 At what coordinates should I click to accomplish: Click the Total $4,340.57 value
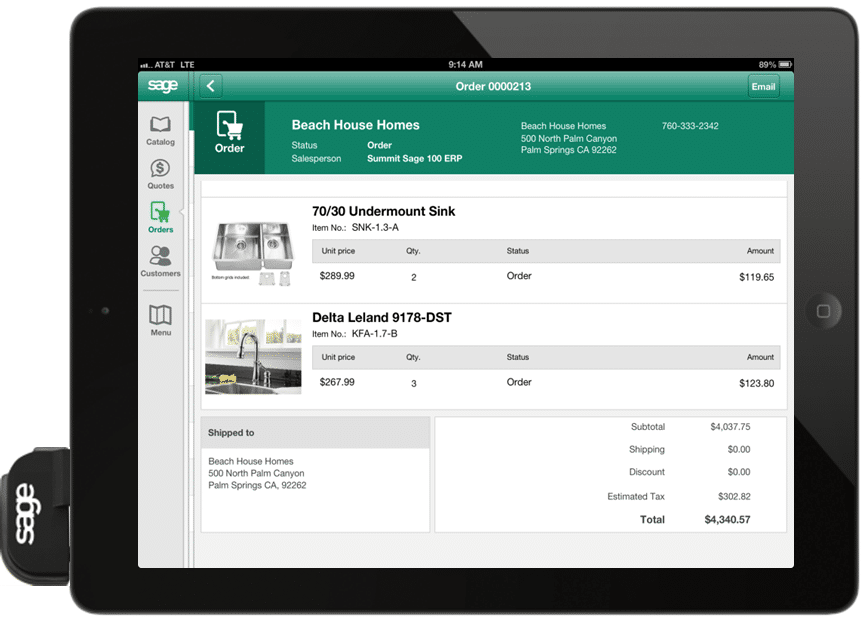[727, 519]
